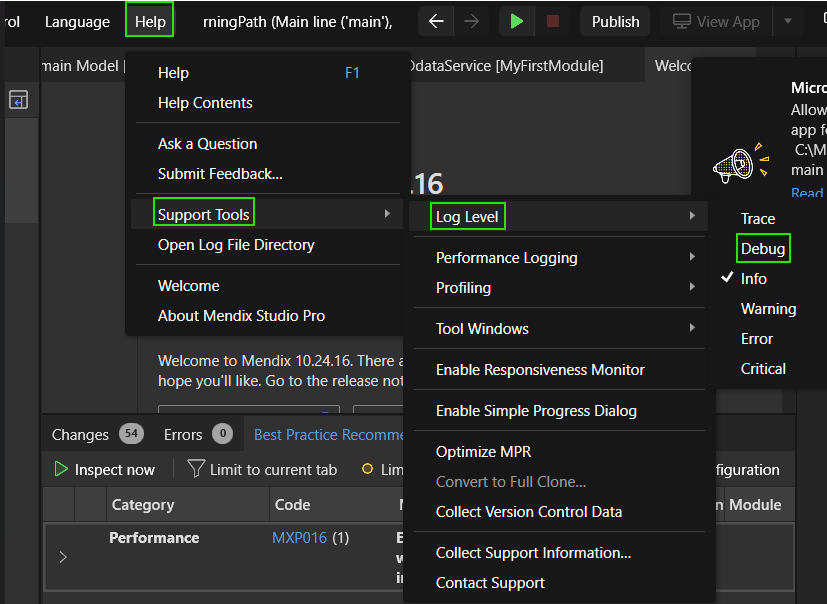827x604 pixels.
Task: Switch to the Errors tab
Action: point(182,435)
